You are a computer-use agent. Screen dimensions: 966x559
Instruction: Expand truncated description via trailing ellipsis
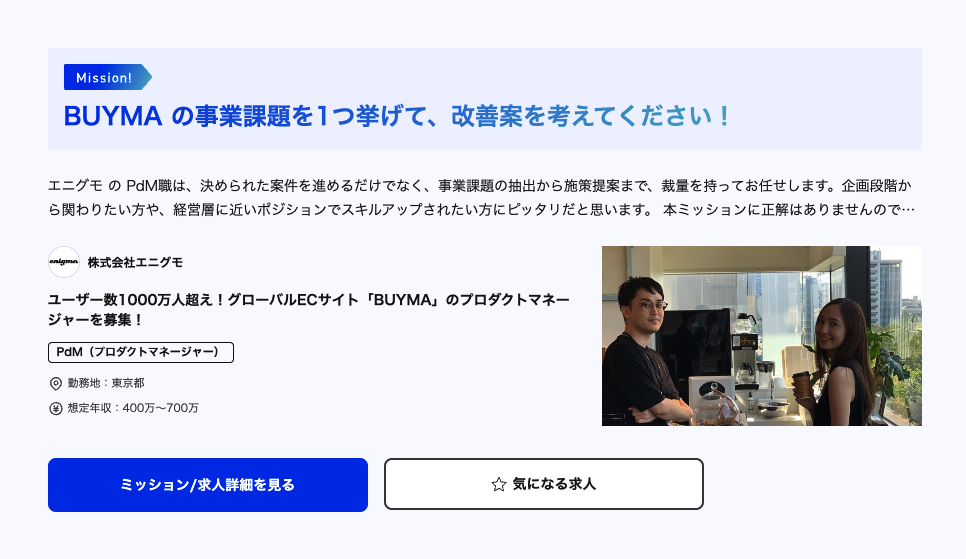click(908, 210)
